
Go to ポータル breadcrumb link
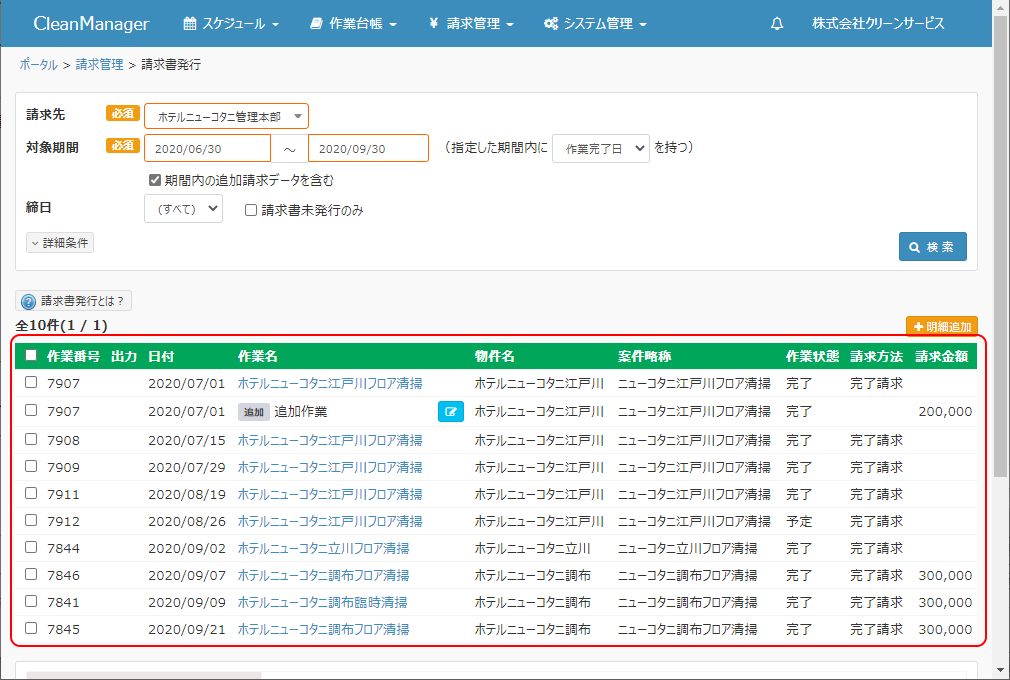coord(38,65)
